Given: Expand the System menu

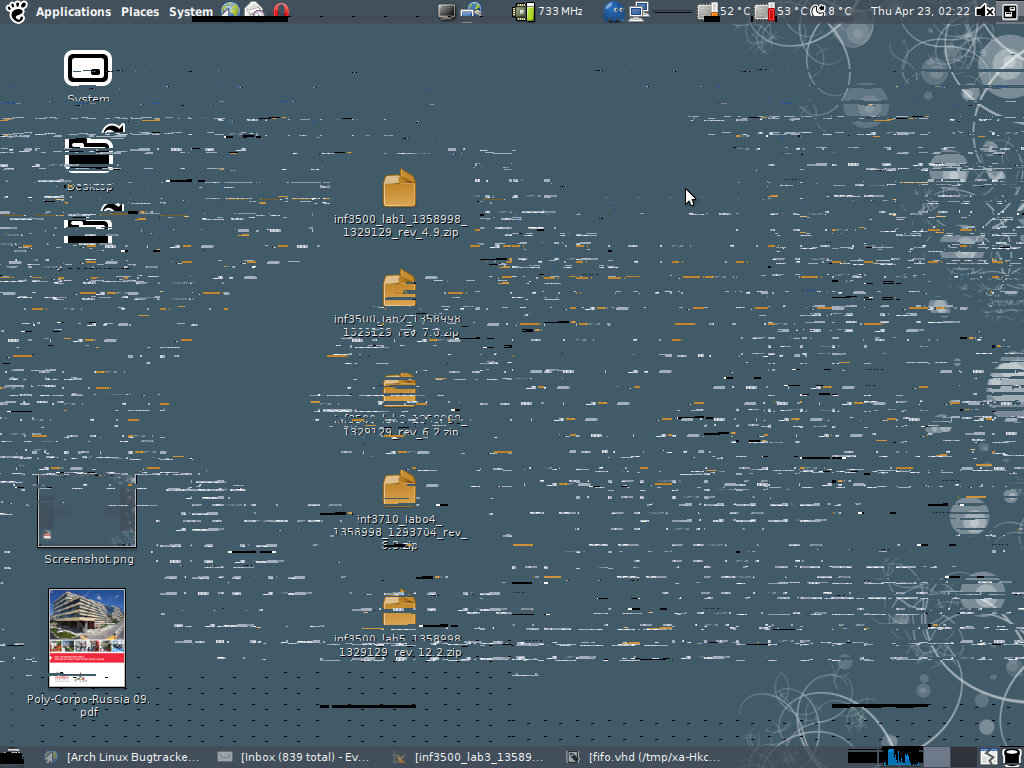Looking at the screenshot, I should point(190,12).
